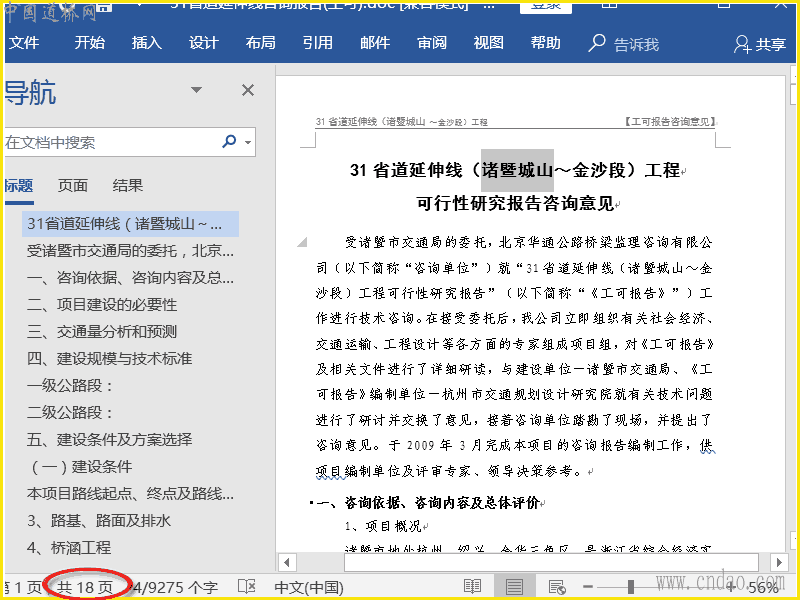The height and width of the screenshot is (600, 800).
Task: Click the zoom out minus button
Action: click(588, 587)
